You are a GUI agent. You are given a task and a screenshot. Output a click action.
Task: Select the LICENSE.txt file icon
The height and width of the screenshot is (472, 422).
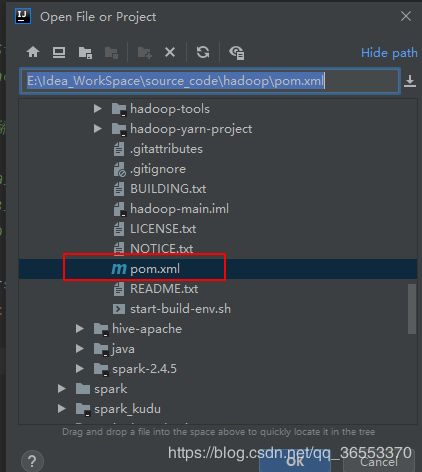pyautogui.click(x=119, y=229)
